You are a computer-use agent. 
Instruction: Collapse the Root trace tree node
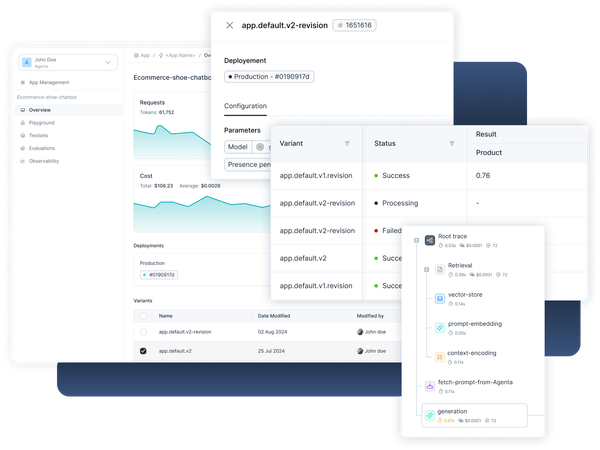415,240
